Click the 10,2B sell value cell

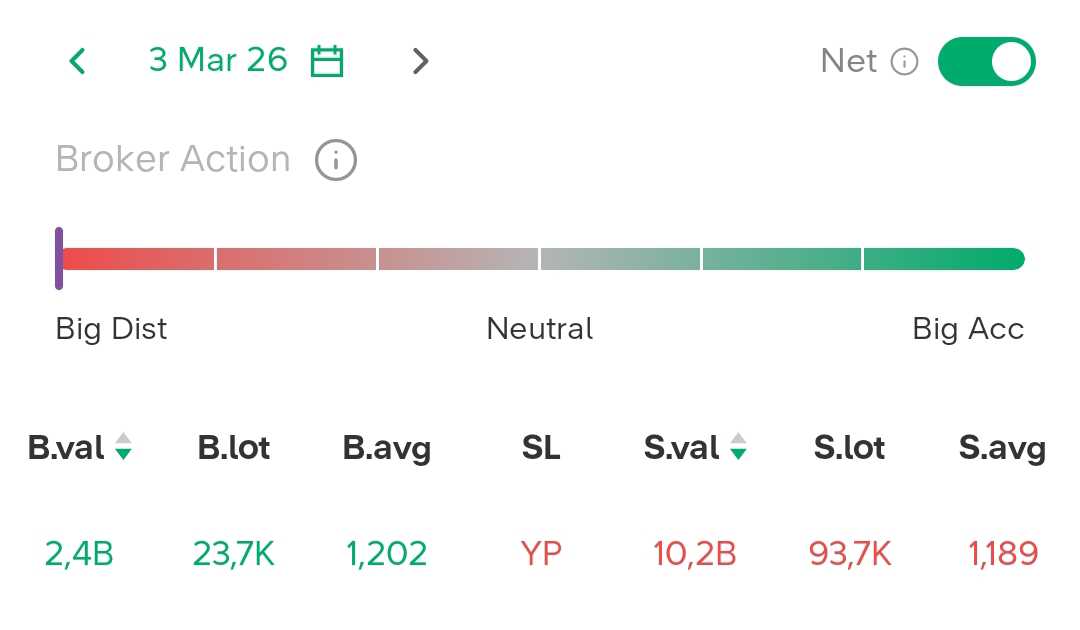point(694,553)
